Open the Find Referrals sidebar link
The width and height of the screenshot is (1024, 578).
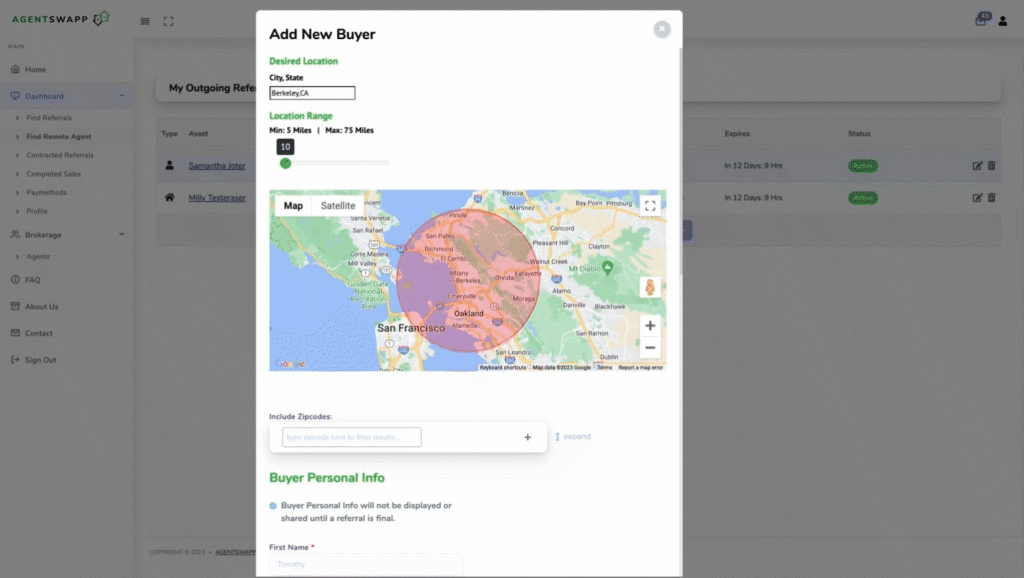click(48, 118)
